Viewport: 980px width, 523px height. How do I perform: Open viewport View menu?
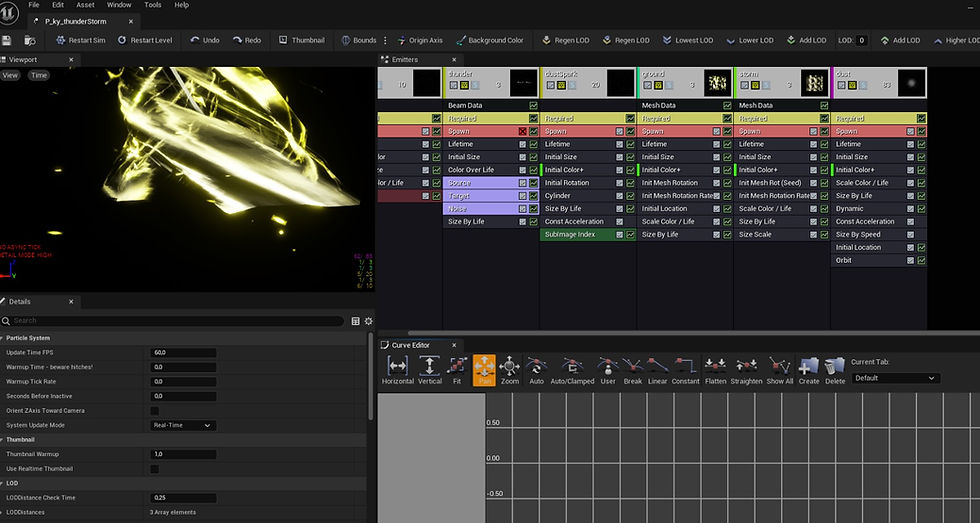[x=10, y=75]
